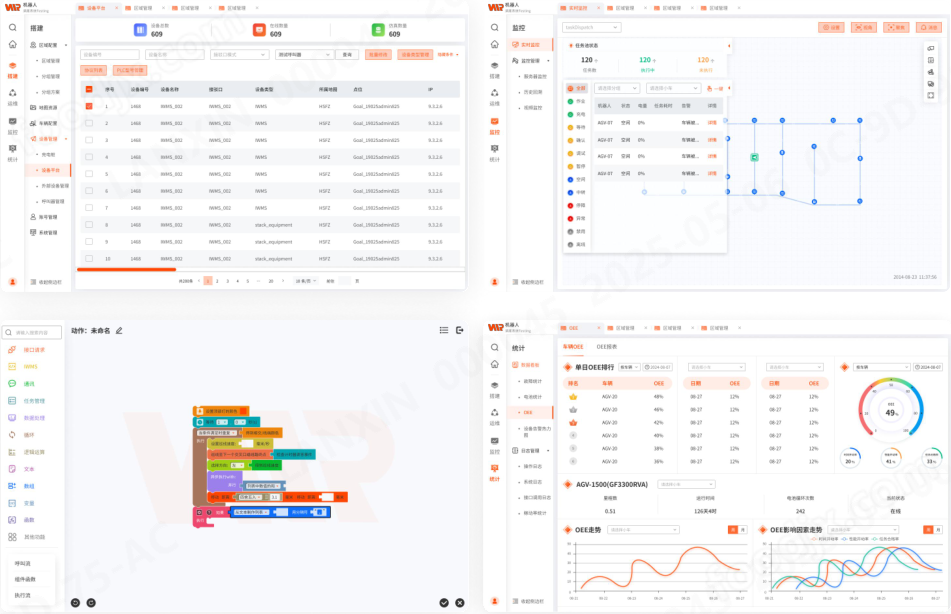Choose the 其他功能 block category
This screenshot has width=951, height=614.
pyautogui.click(x=27, y=537)
